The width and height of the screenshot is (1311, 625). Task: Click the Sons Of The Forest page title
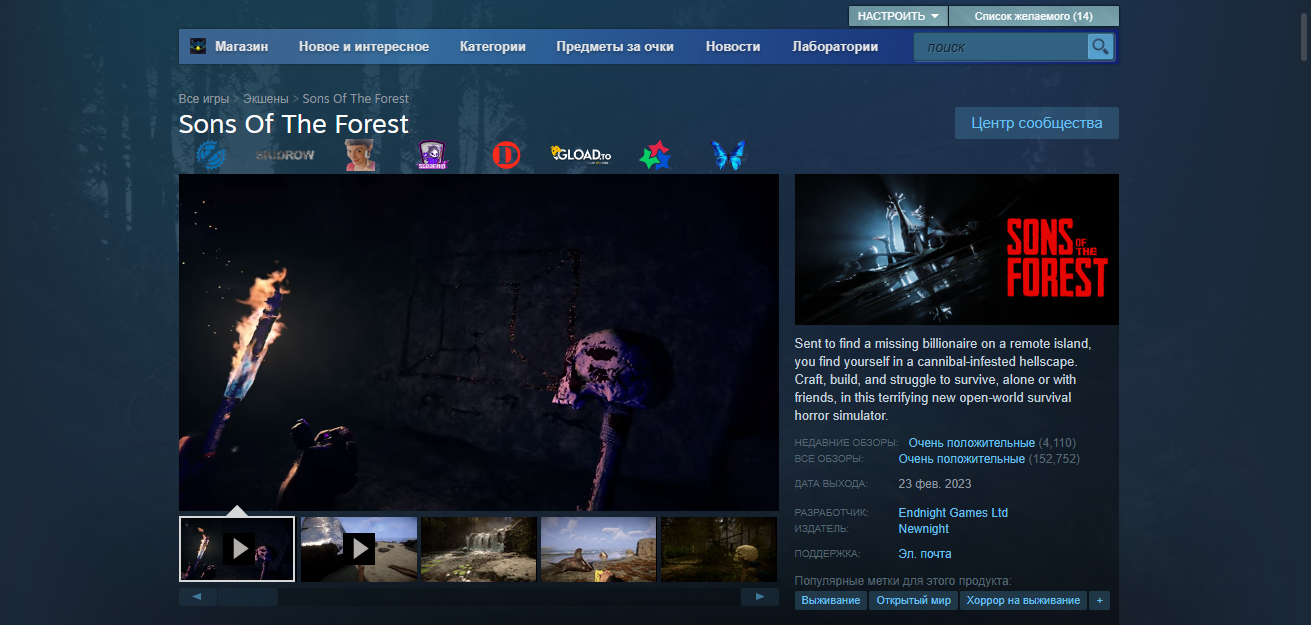pyautogui.click(x=294, y=124)
